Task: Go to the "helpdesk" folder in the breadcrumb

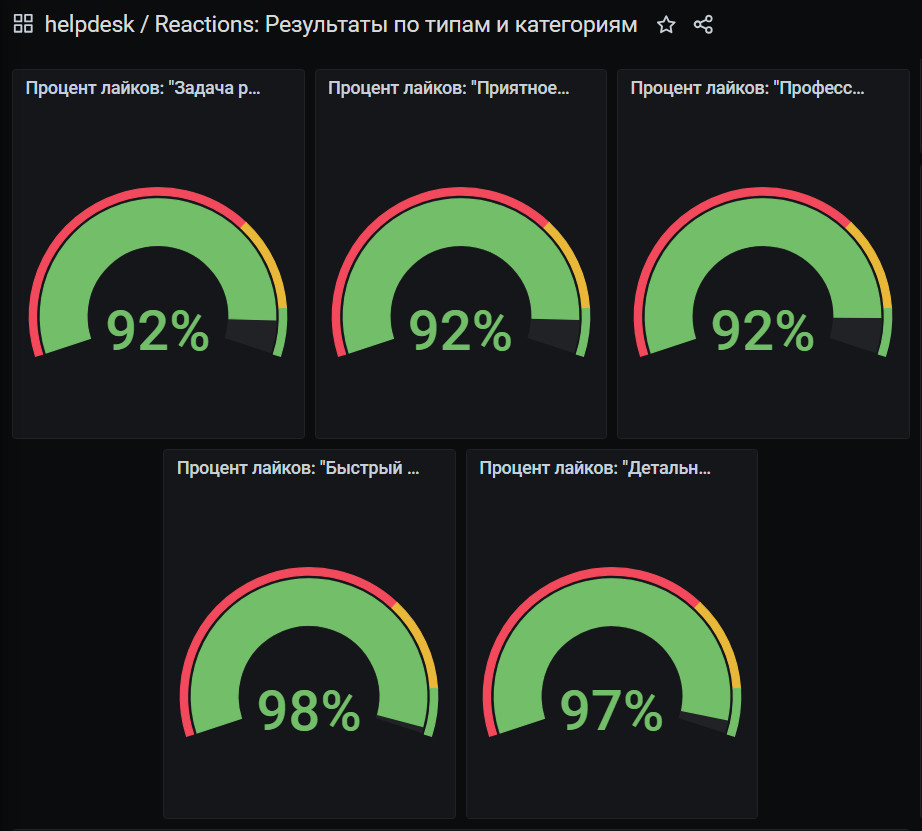Action: 90,25
